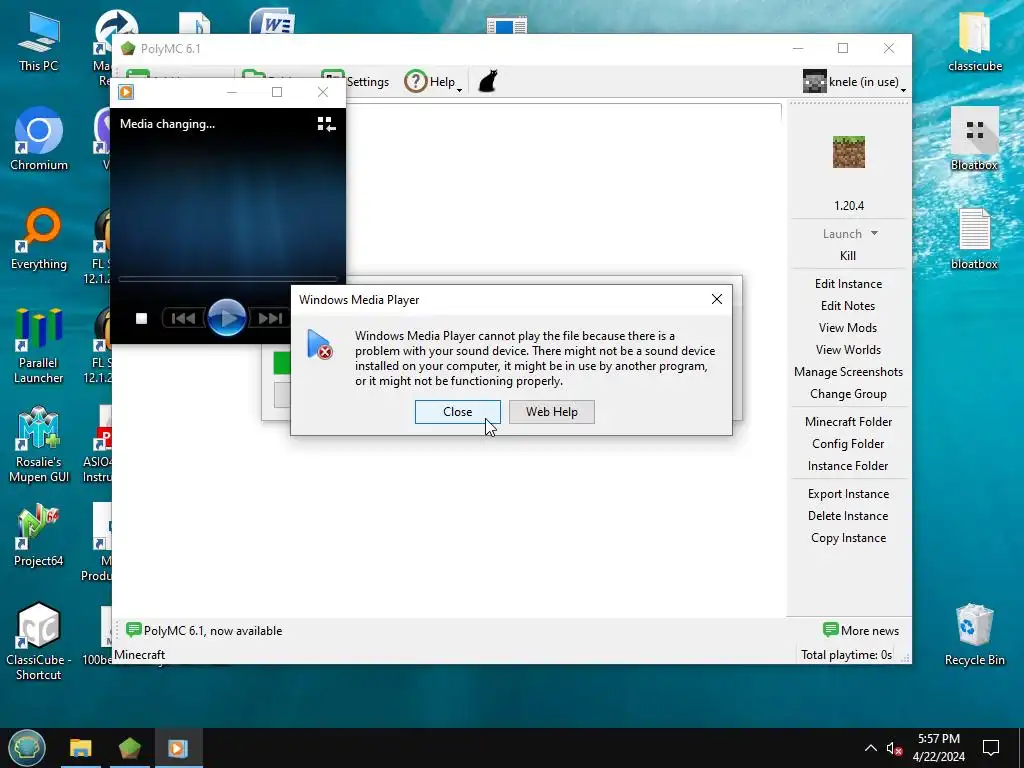Click Windows Media Player taskbar icon
This screenshot has width=1024, height=768.
coord(178,748)
